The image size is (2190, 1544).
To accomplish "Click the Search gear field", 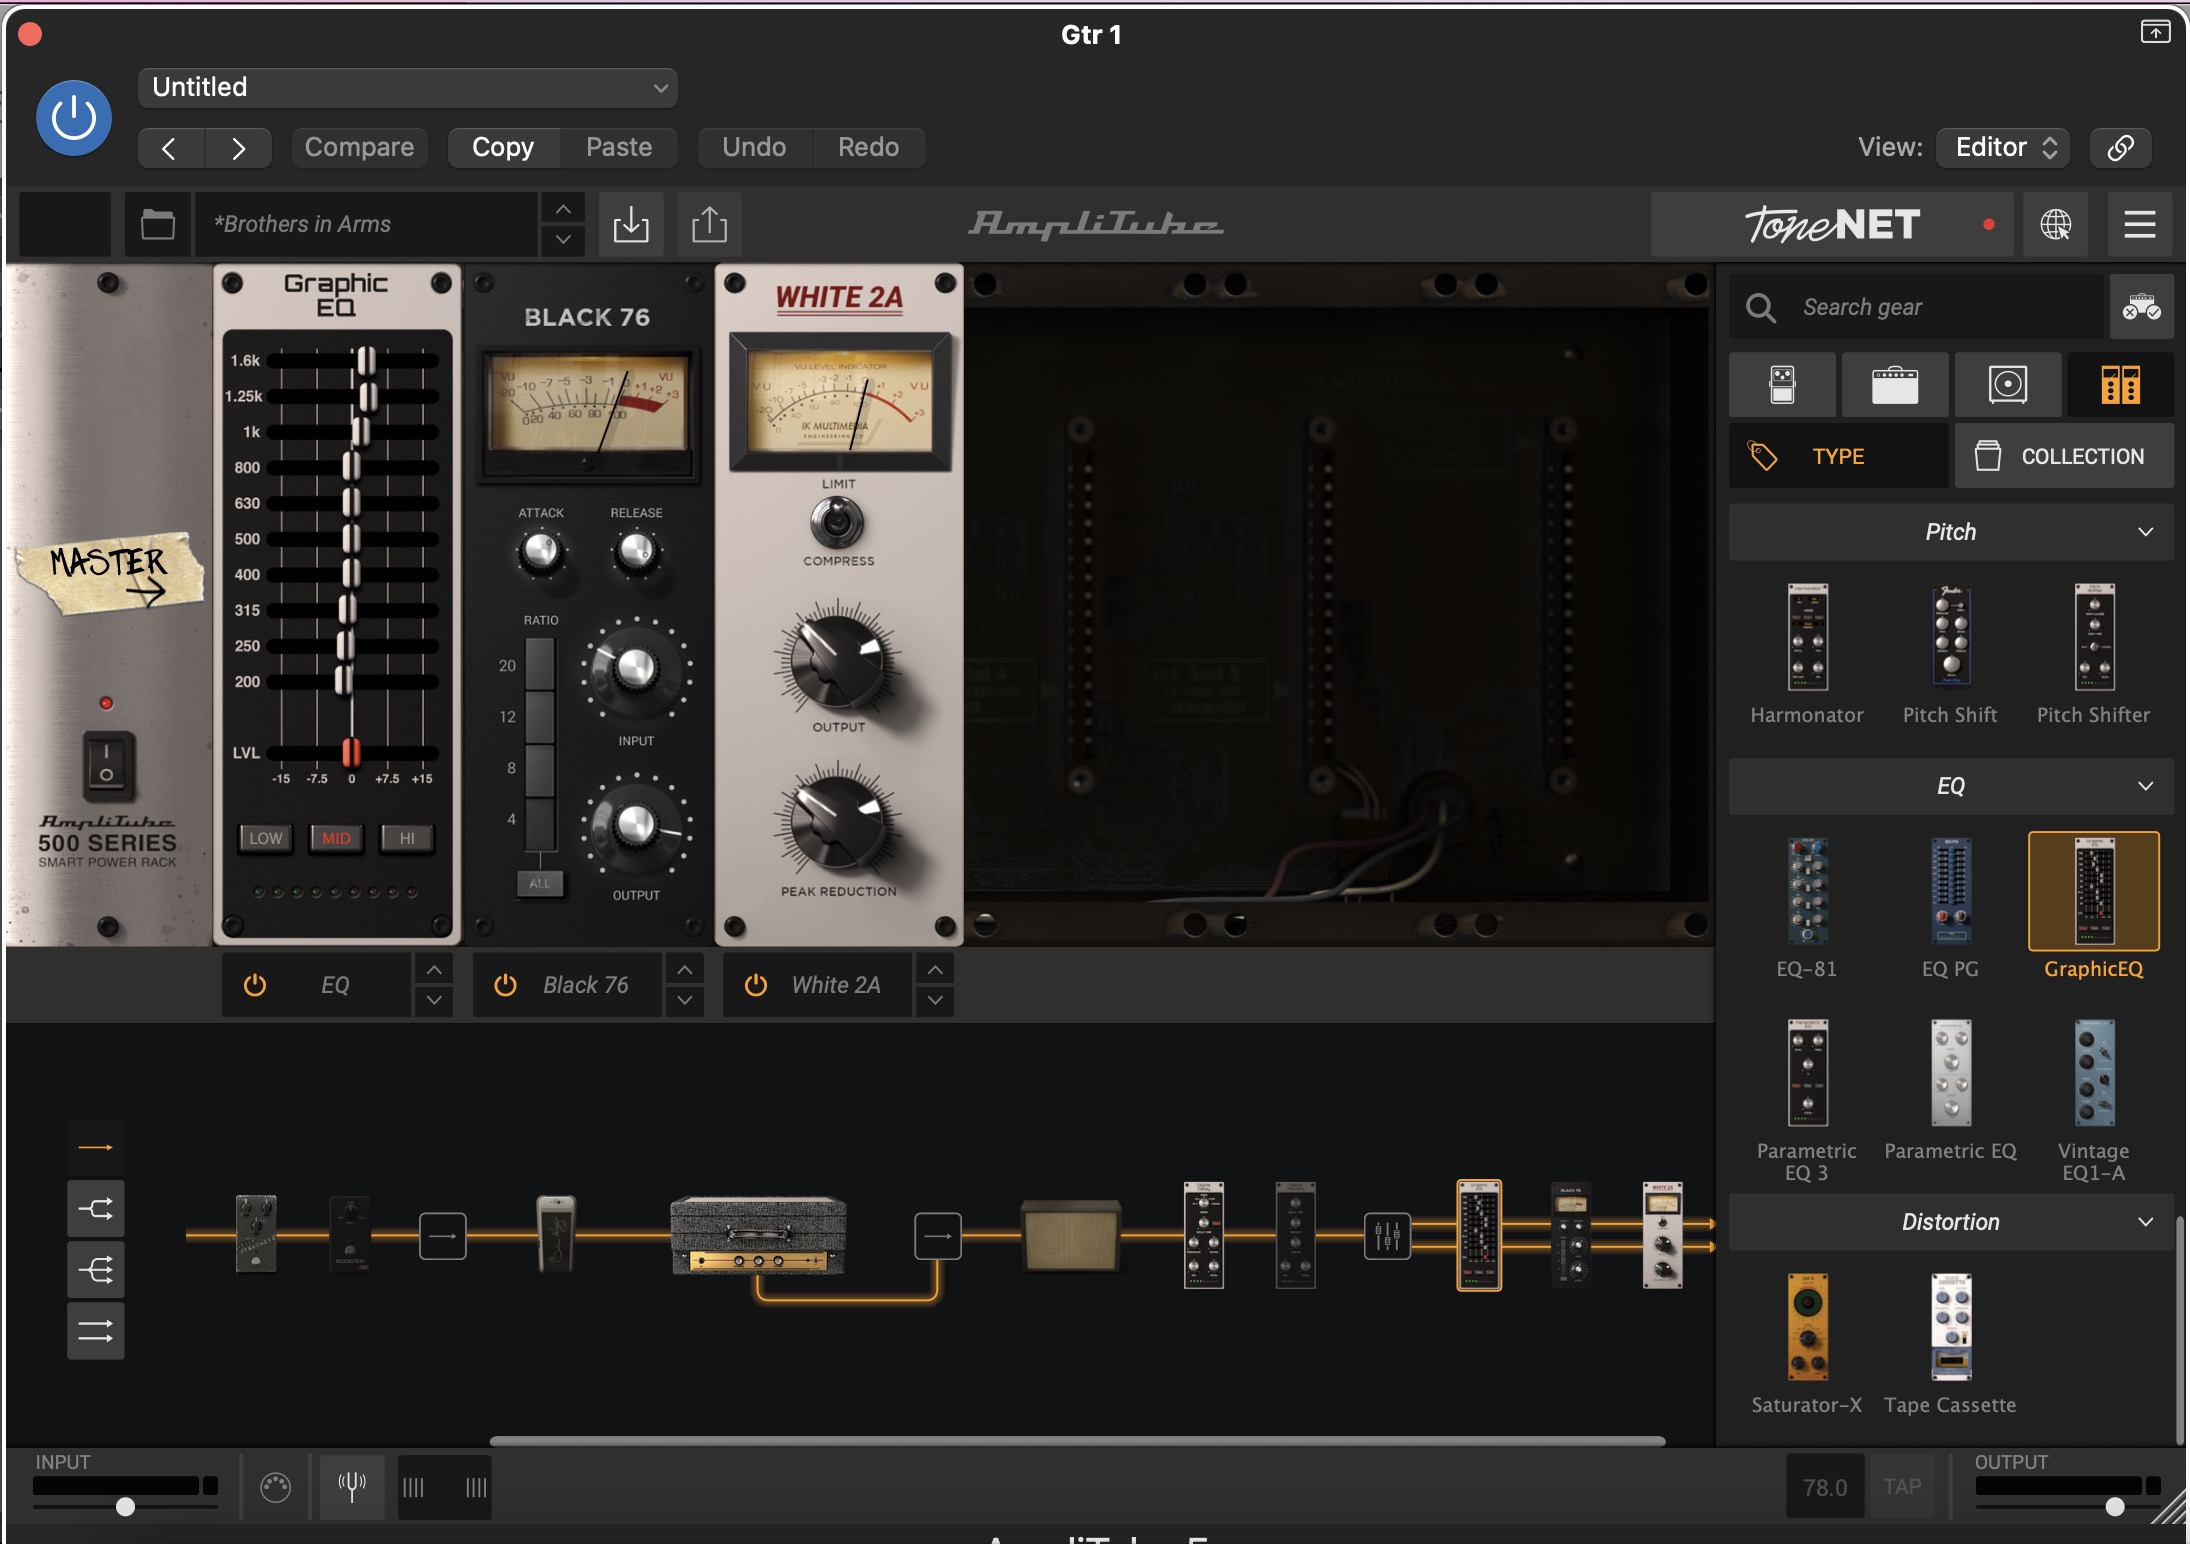I will (1916, 307).
